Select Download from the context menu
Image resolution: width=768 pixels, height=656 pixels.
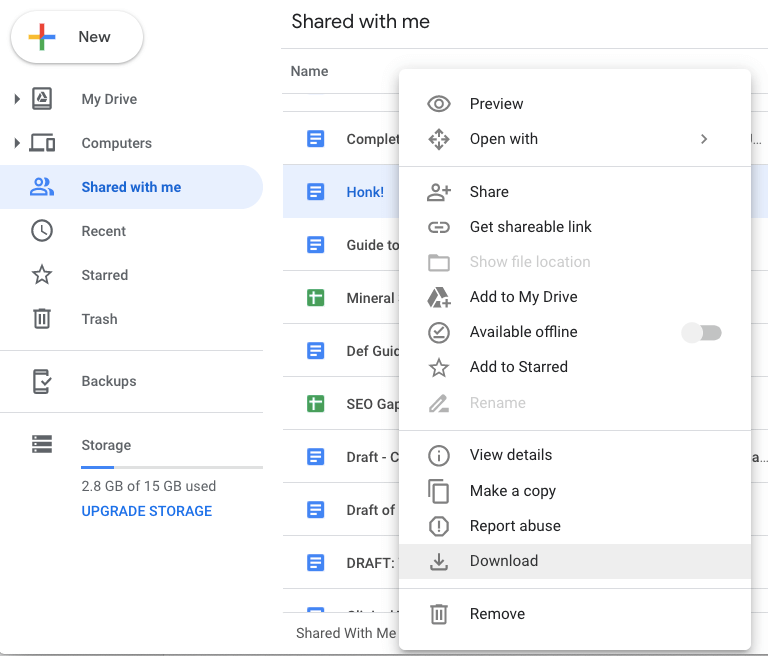504,561
